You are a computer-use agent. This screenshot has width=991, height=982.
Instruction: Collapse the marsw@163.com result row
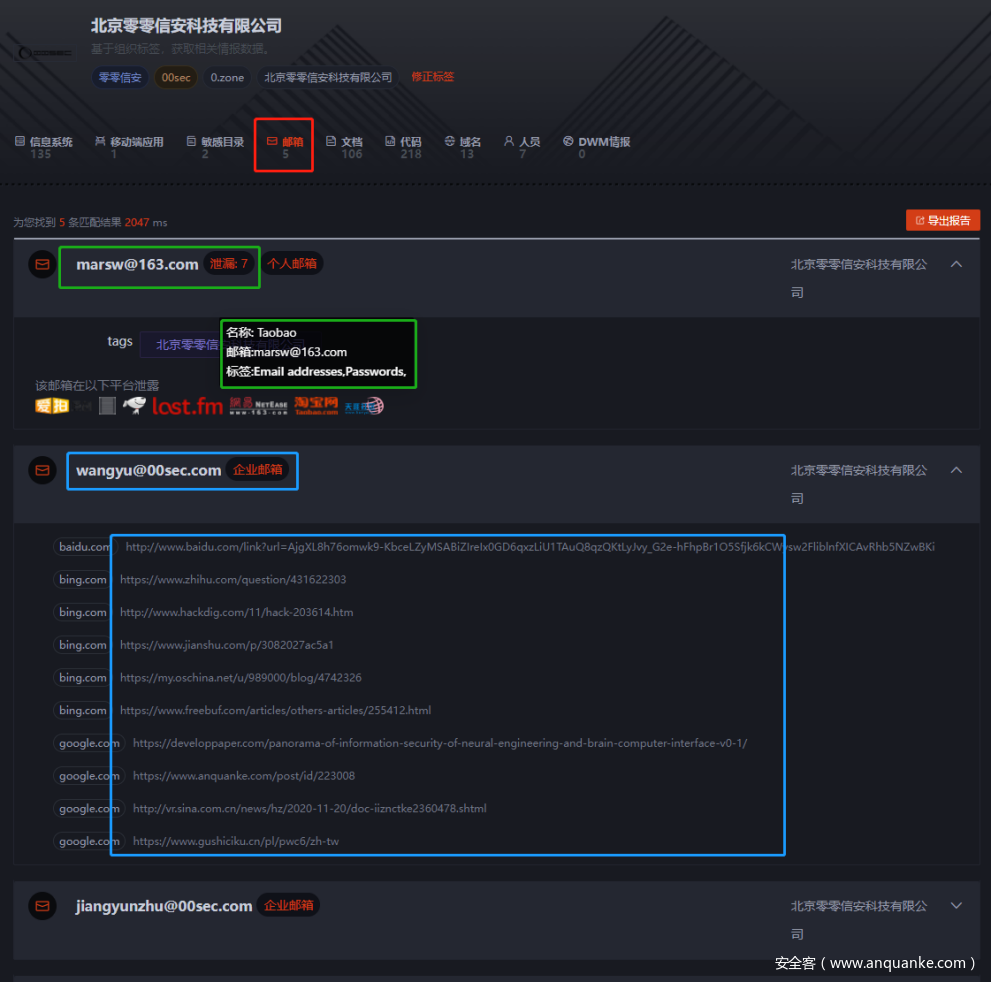point(956,264)
